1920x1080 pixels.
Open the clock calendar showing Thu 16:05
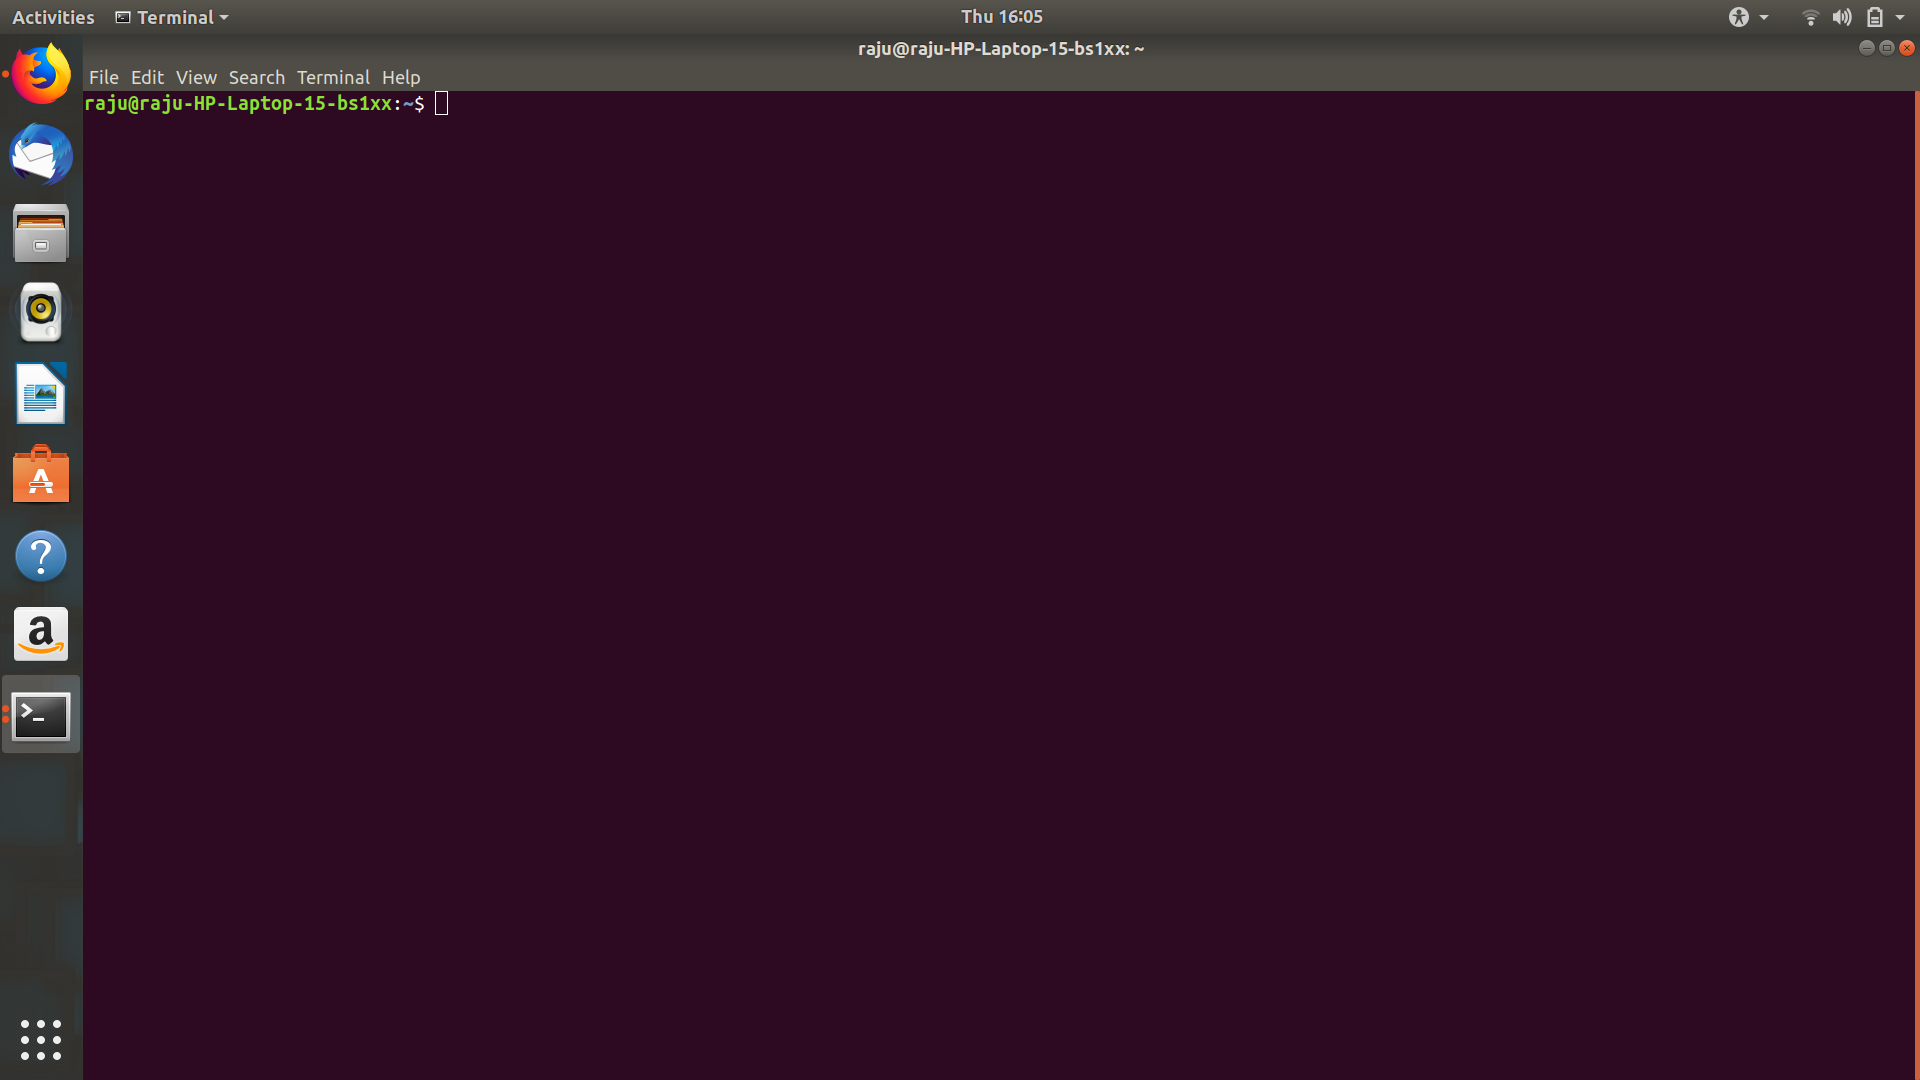[x=1001, y=17]
